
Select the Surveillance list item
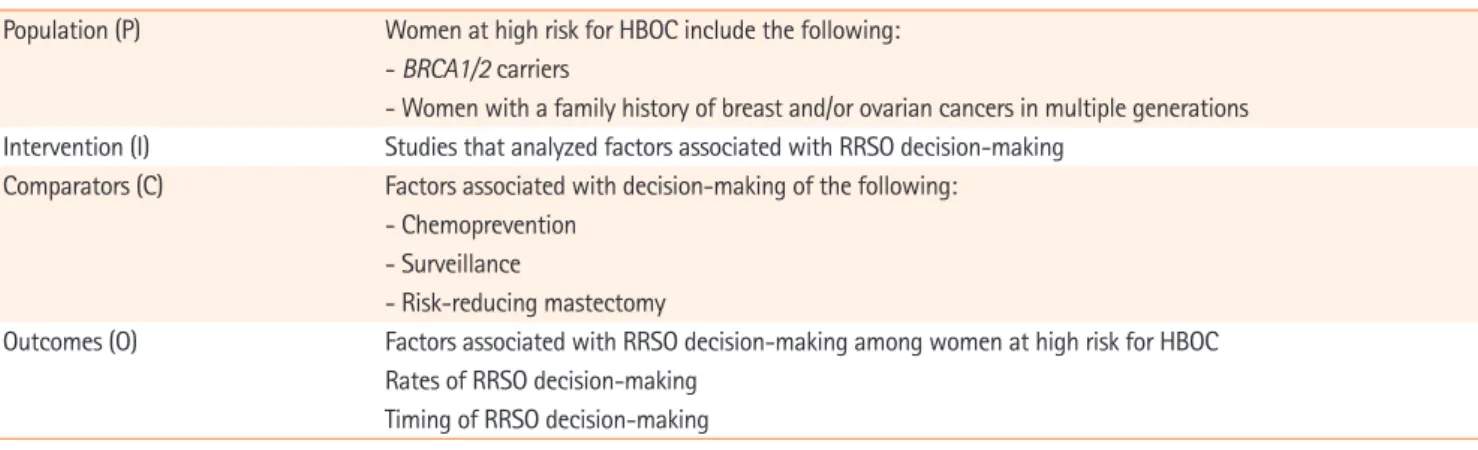pyautogui.click(x=454, y=264)
